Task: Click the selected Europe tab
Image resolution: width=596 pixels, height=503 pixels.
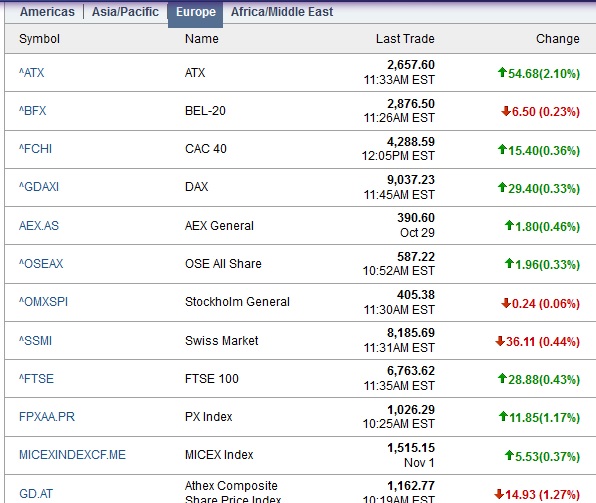Action: coord(195,12)
